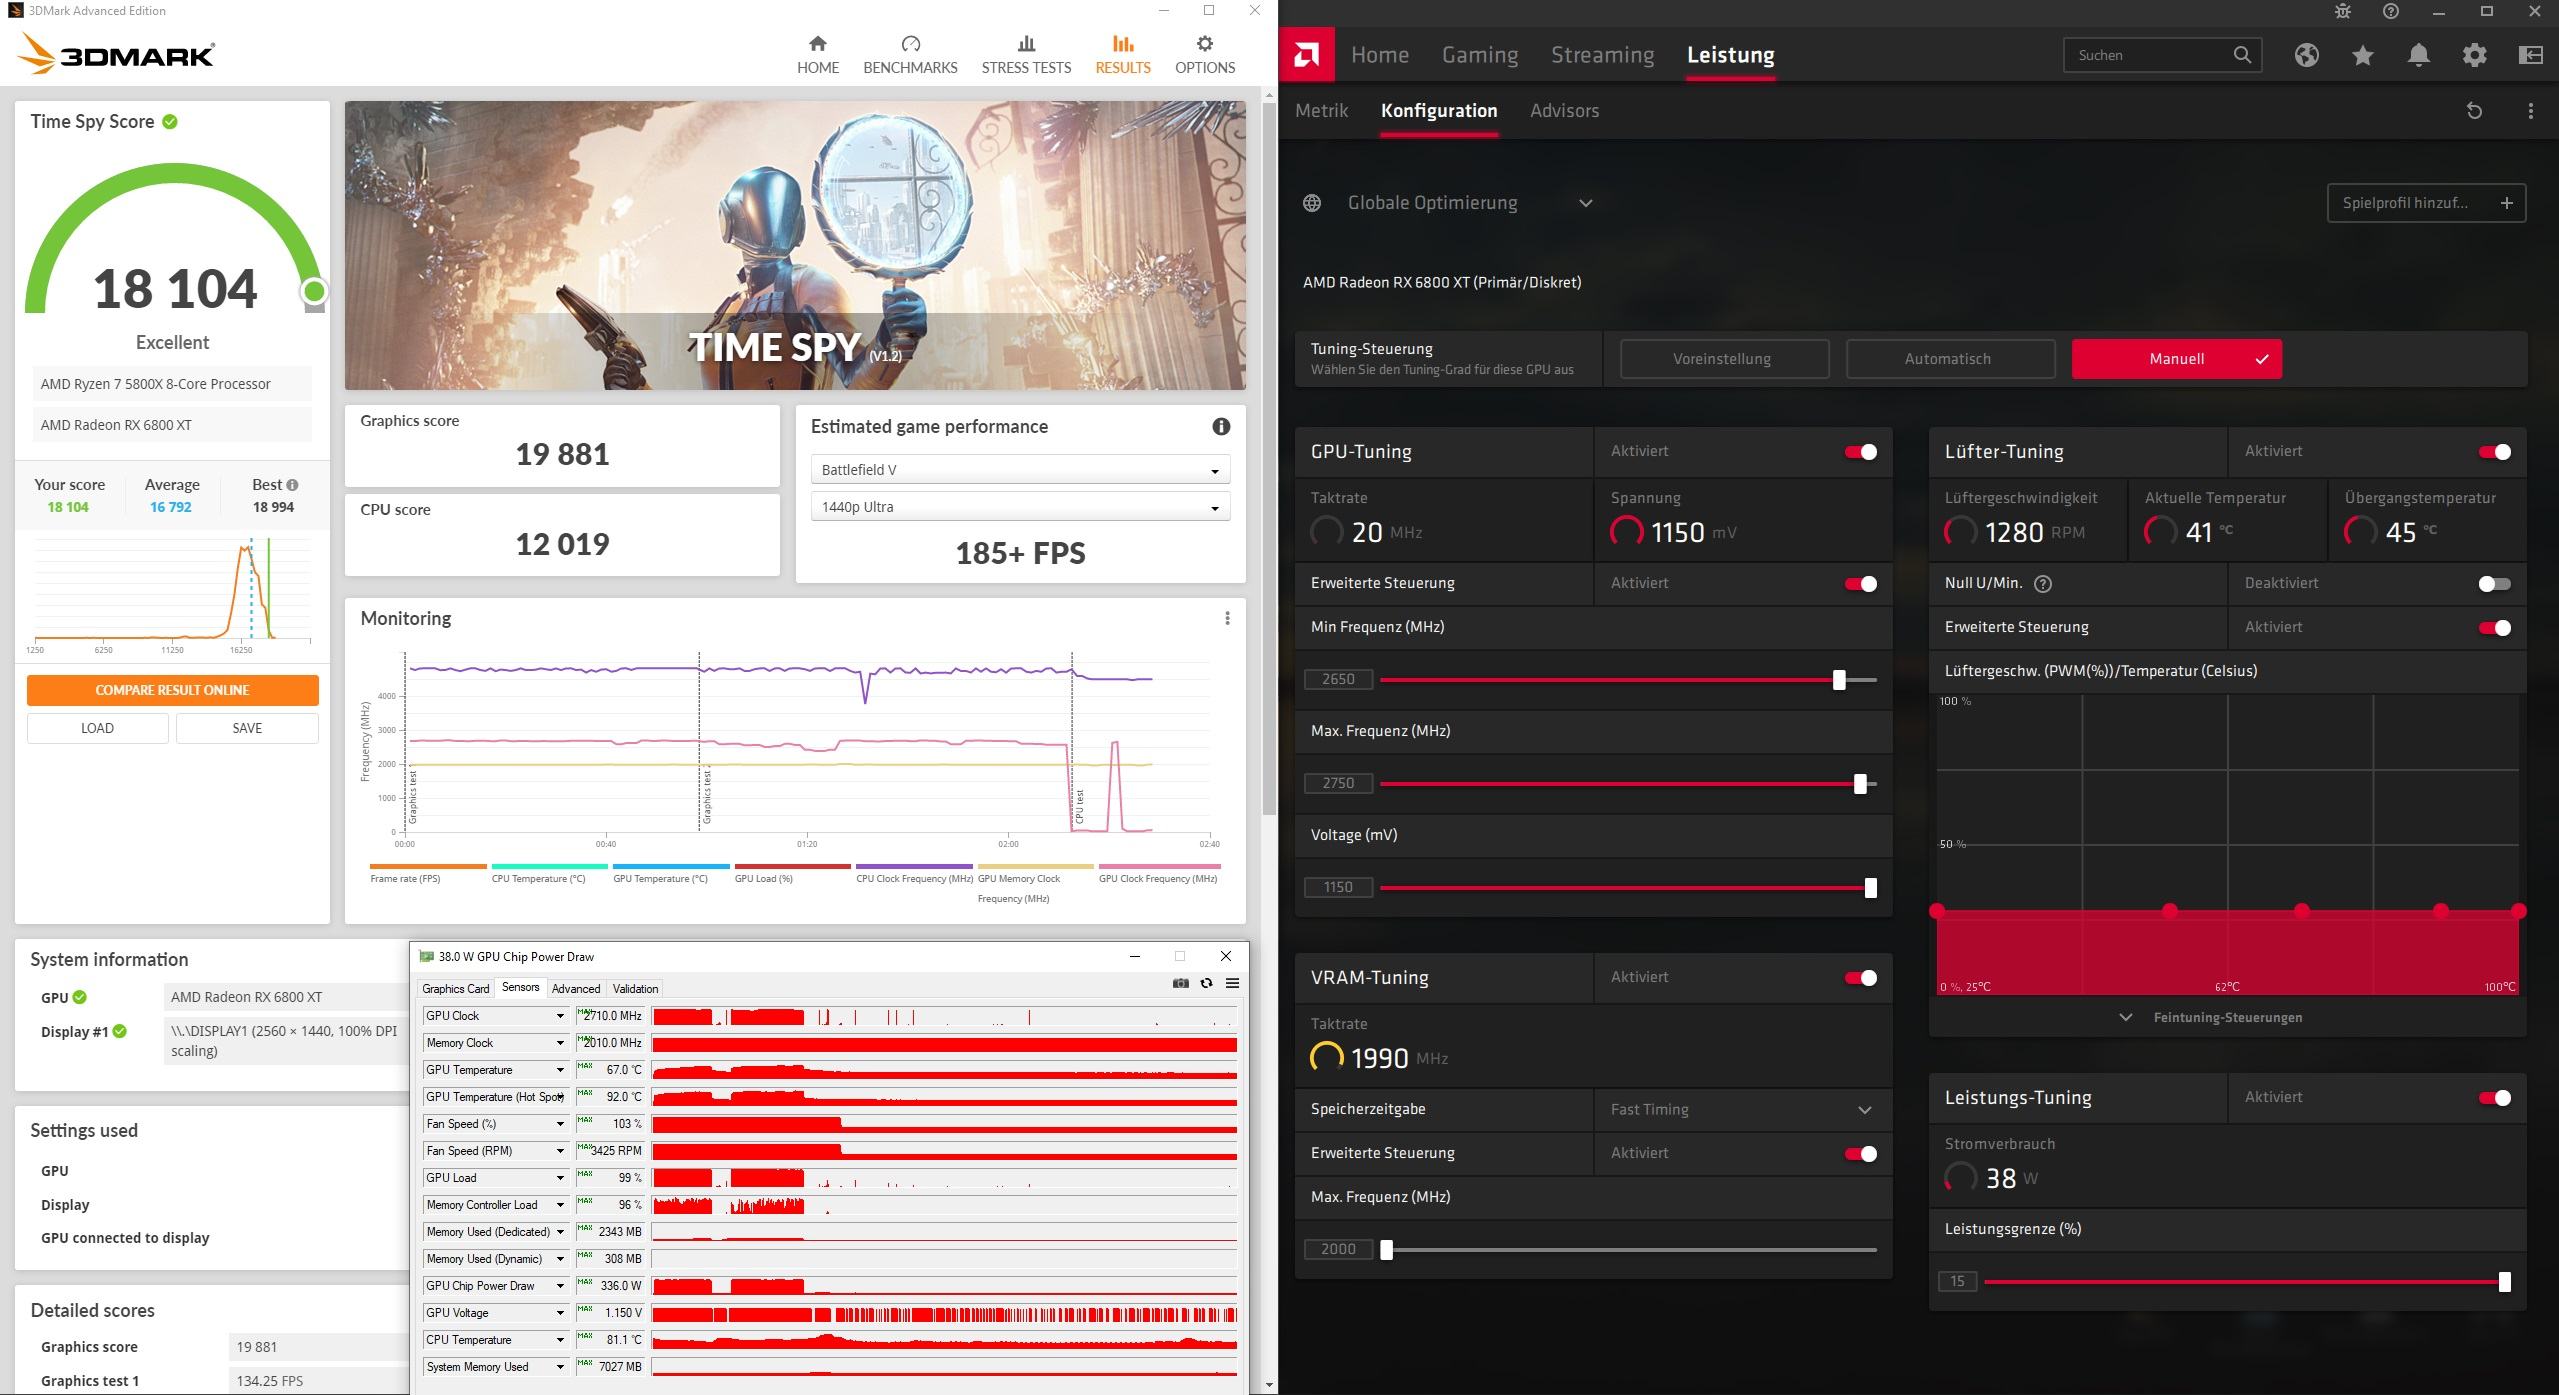
Task: Click GPU-Z screenshot camera icon
Action: [x=1181, y=983]
